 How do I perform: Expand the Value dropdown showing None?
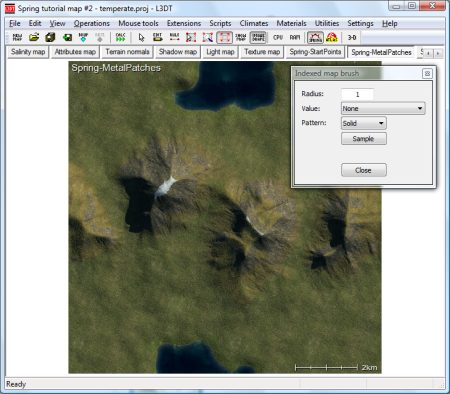[383, 108]
